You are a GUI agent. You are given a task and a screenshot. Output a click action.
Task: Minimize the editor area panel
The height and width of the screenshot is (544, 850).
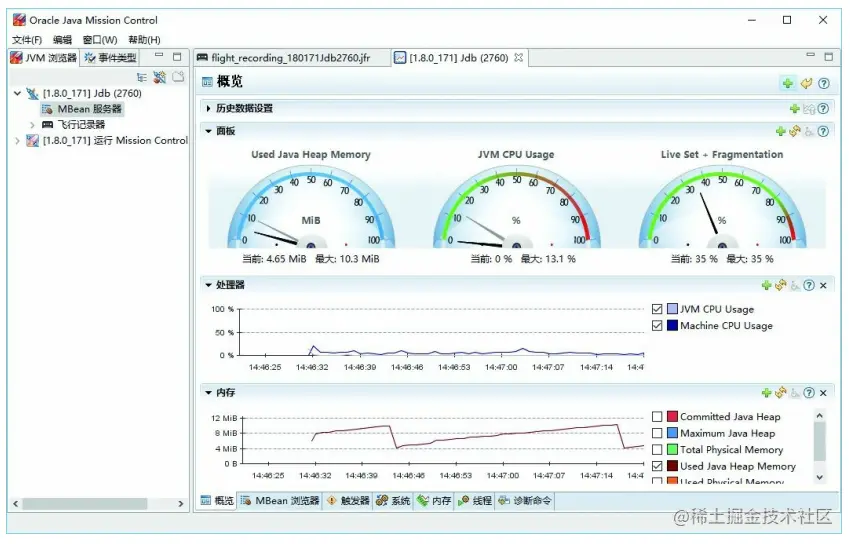[810, 55]
